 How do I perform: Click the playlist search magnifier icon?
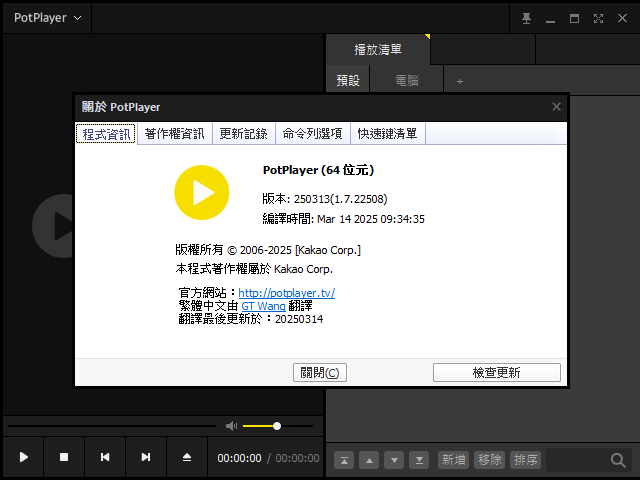pyautogui.click(x=618, y=460)
